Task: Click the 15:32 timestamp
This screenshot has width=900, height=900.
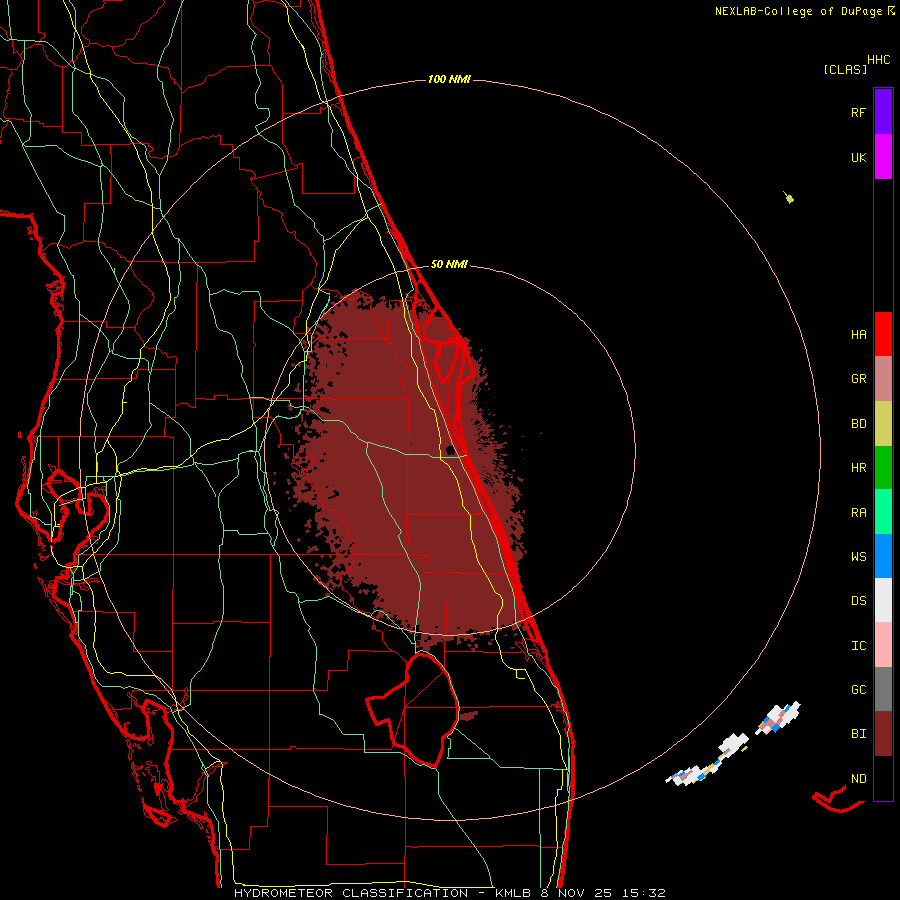Action: (x=646, y=893)
